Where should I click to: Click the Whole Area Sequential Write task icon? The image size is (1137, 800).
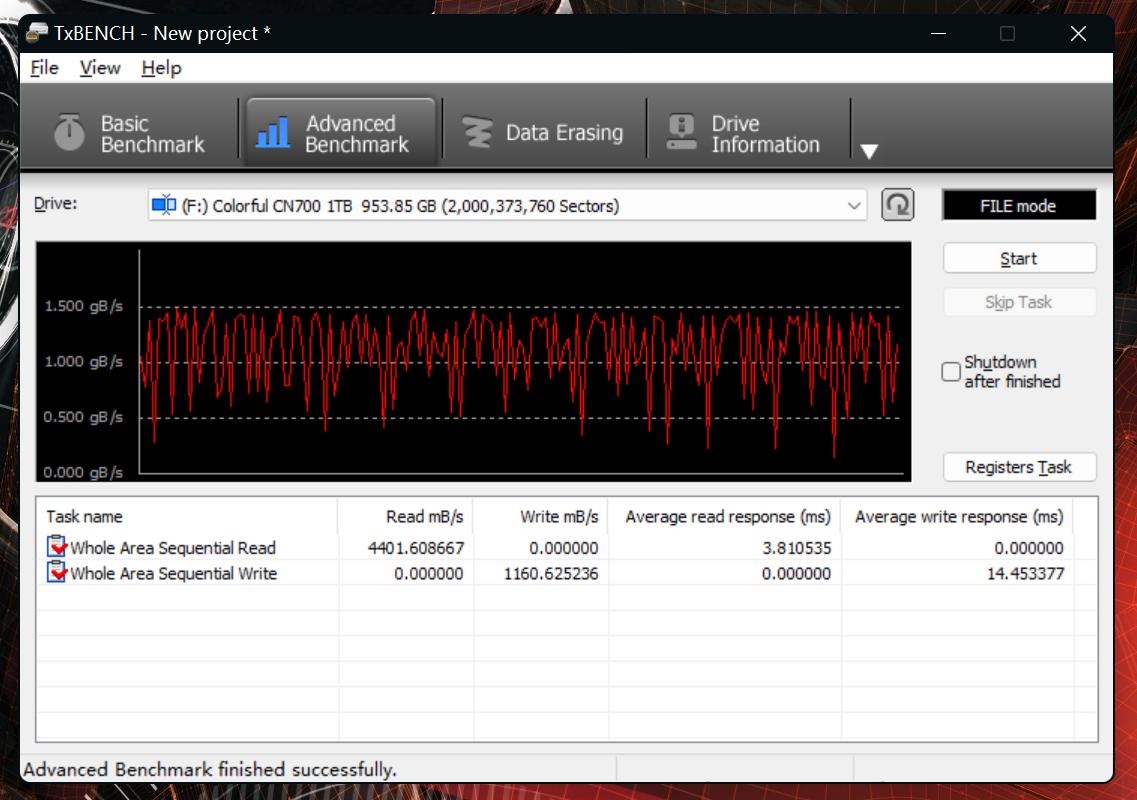(x=57, y=573)
